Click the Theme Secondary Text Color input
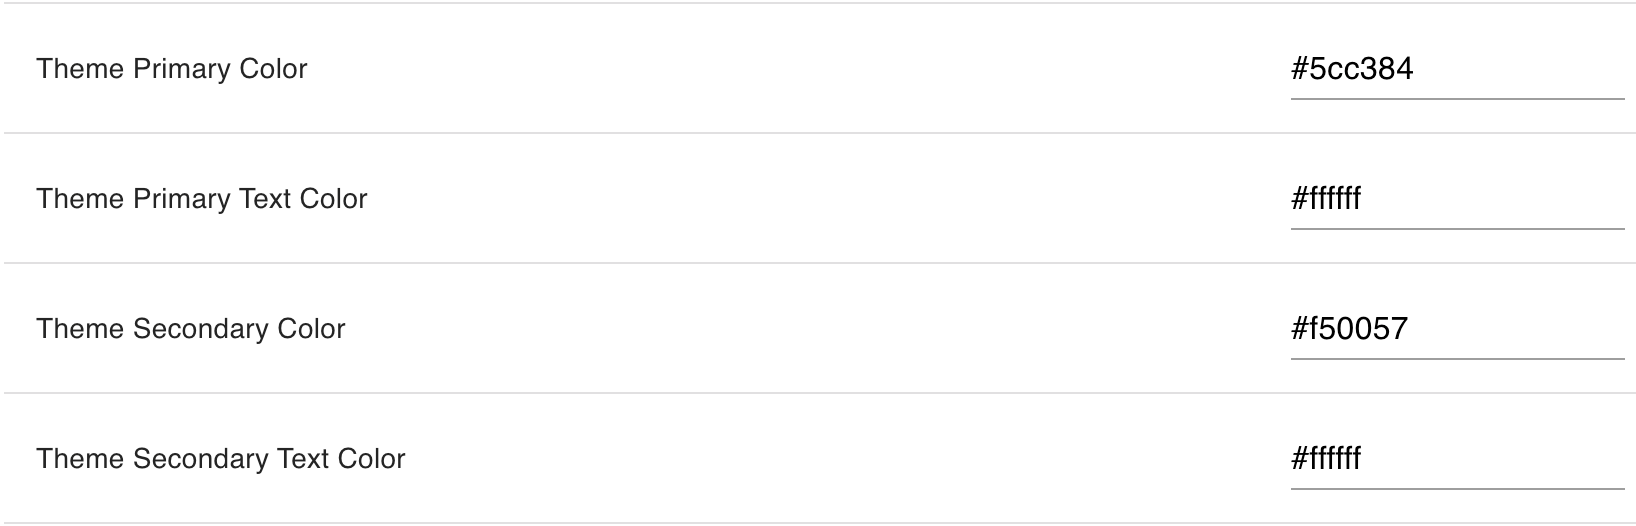 (x=1456, y=459)
